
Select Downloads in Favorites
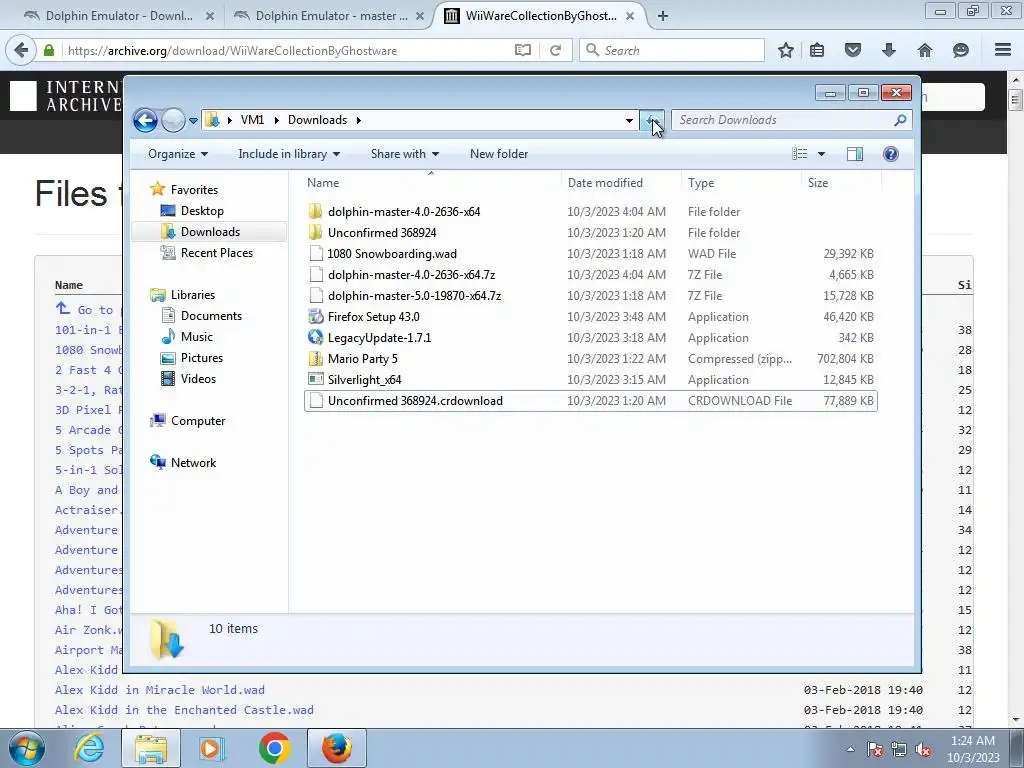(x=210, y=232)
